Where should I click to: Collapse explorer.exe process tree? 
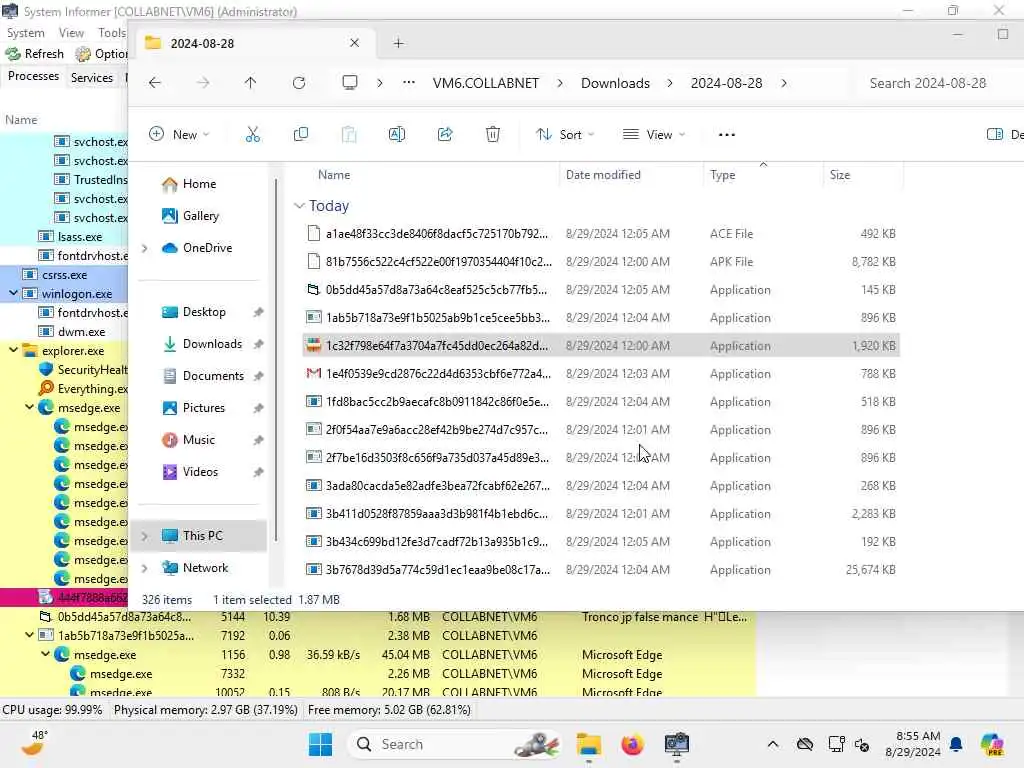(13, 350)
